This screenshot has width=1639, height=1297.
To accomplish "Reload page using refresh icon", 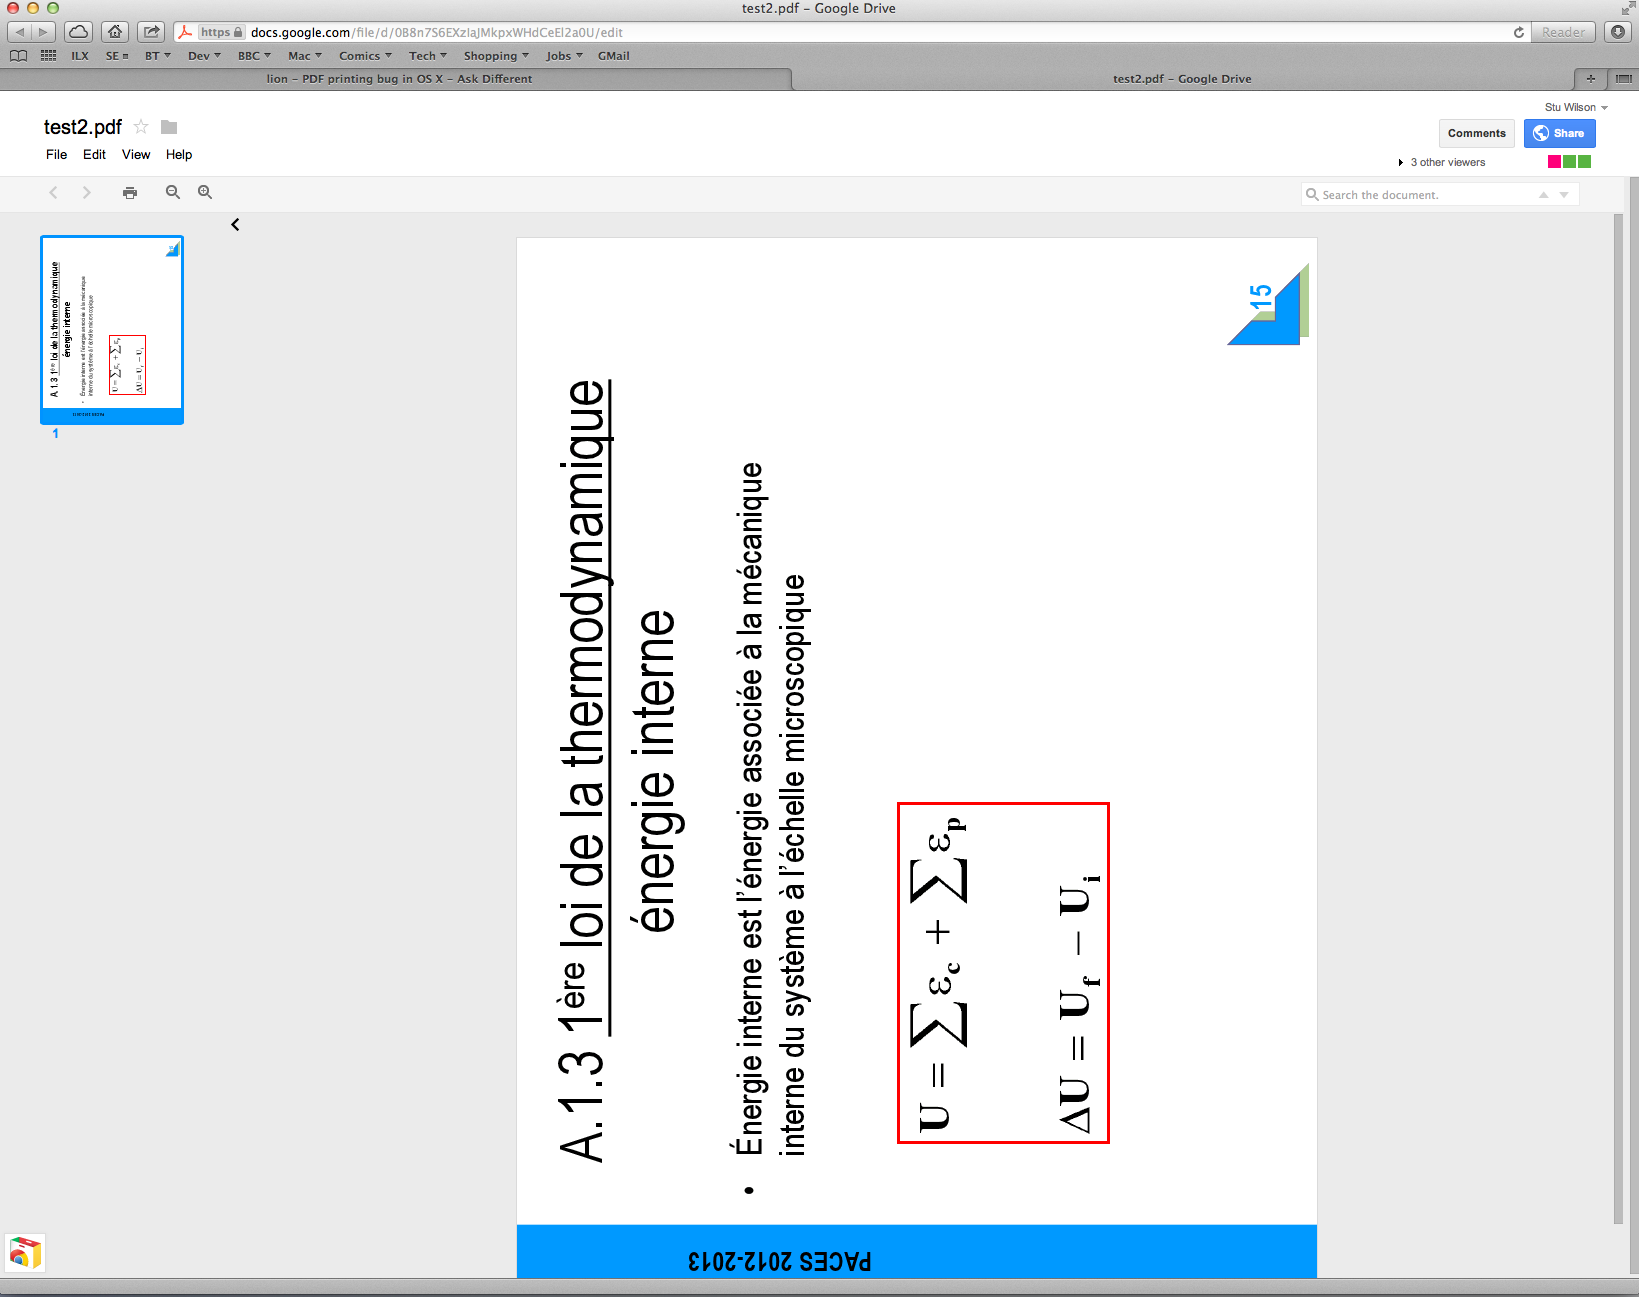I will (x=1519, y=32).
